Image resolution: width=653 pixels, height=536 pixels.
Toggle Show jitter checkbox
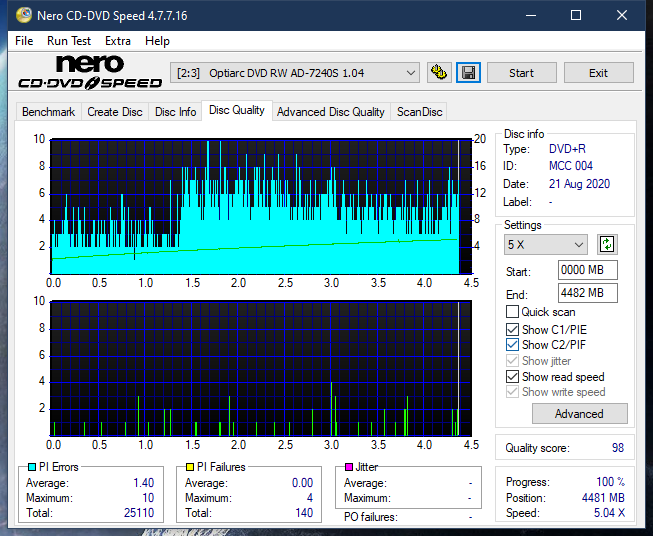(x=512, y=361)
